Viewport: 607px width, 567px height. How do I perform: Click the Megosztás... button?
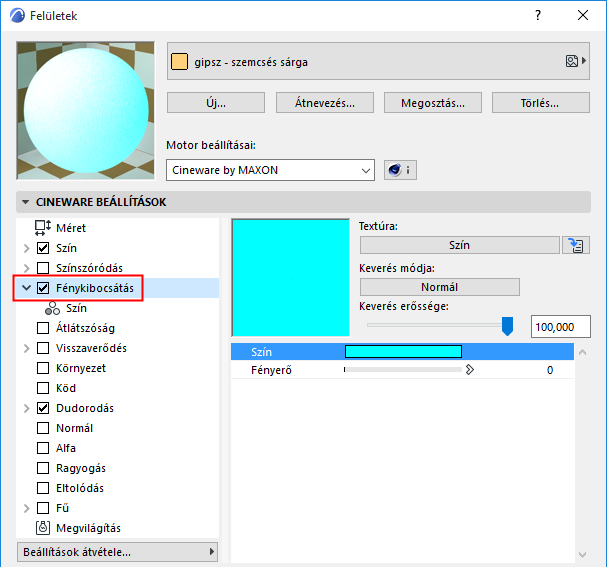[433, 103]
